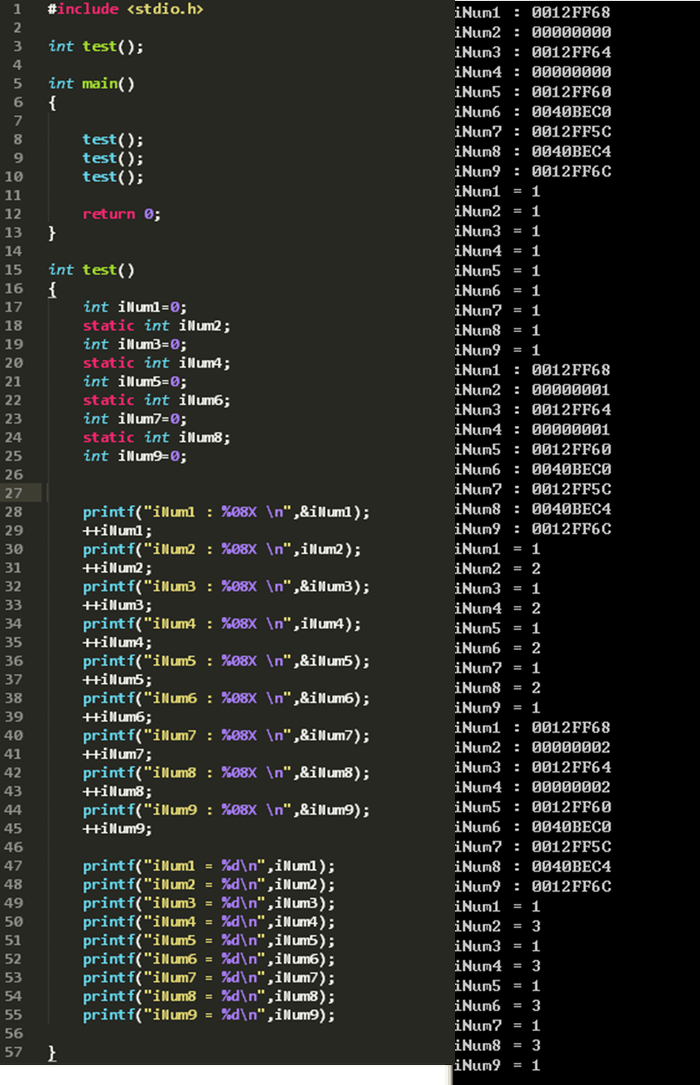Click the printf line passing &iNum6
The width and height of the screenshot is (700, 1085).
(226, 700)
